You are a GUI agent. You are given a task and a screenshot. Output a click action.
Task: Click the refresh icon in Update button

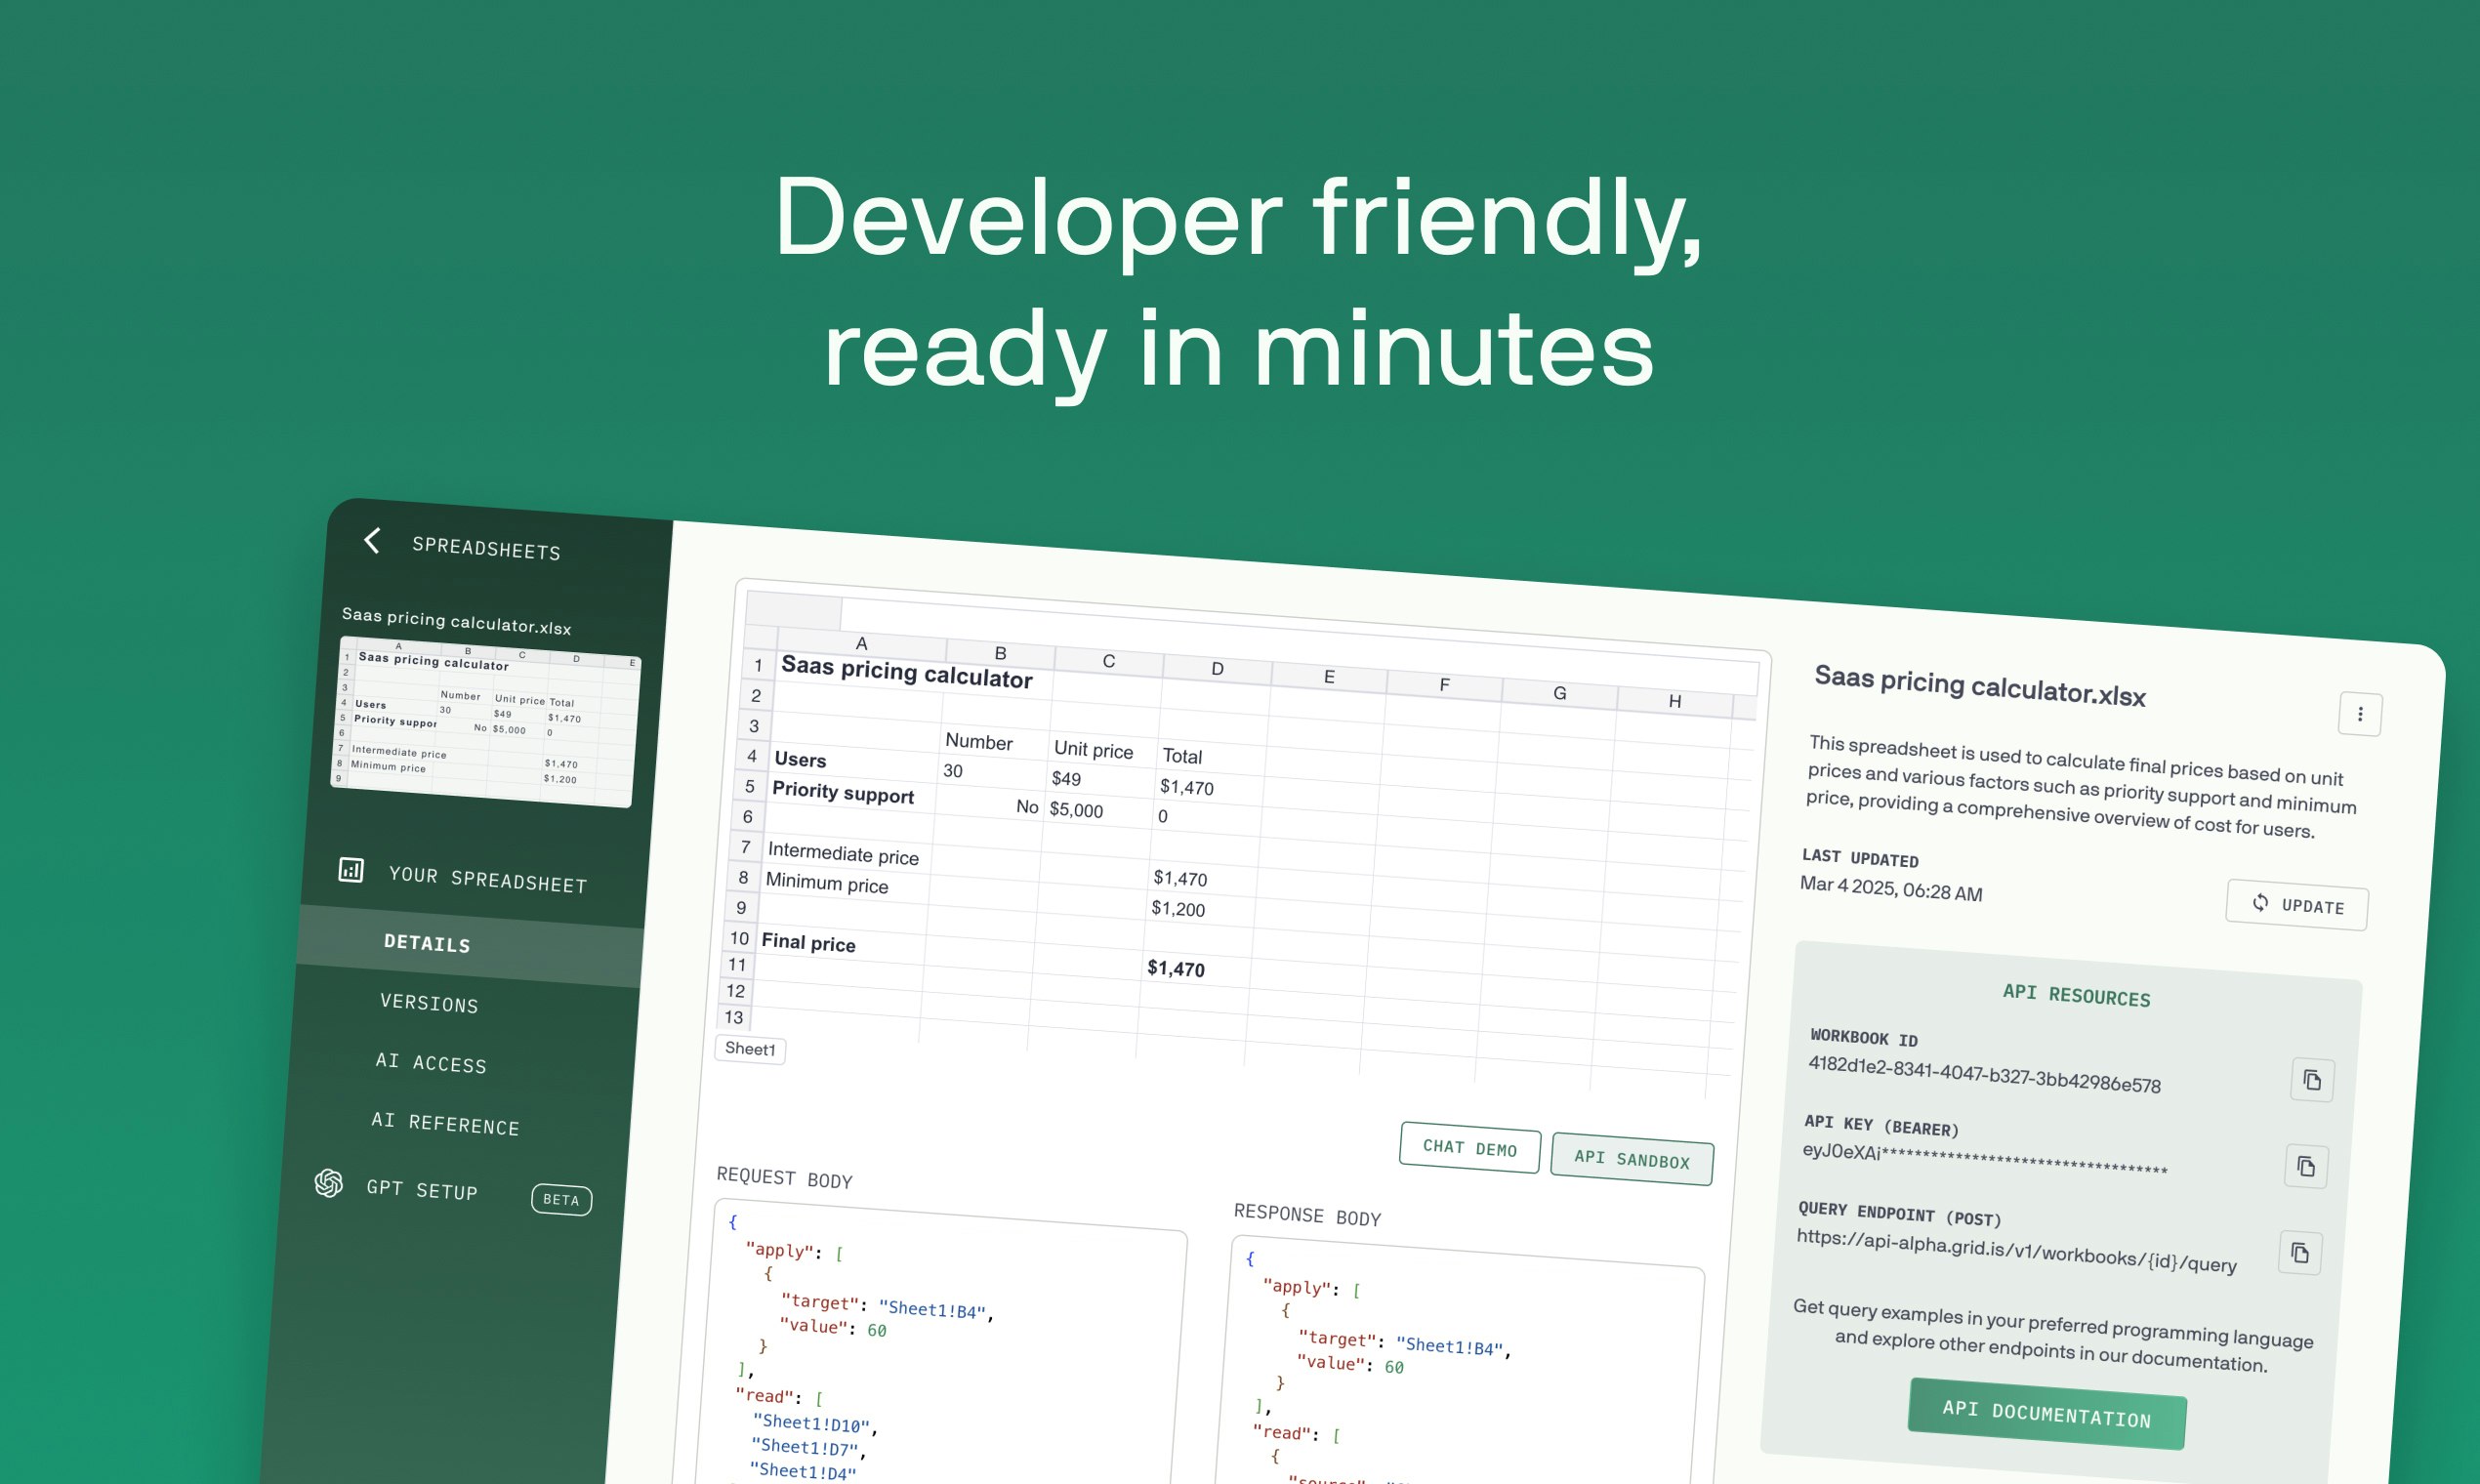(2260, 902)
